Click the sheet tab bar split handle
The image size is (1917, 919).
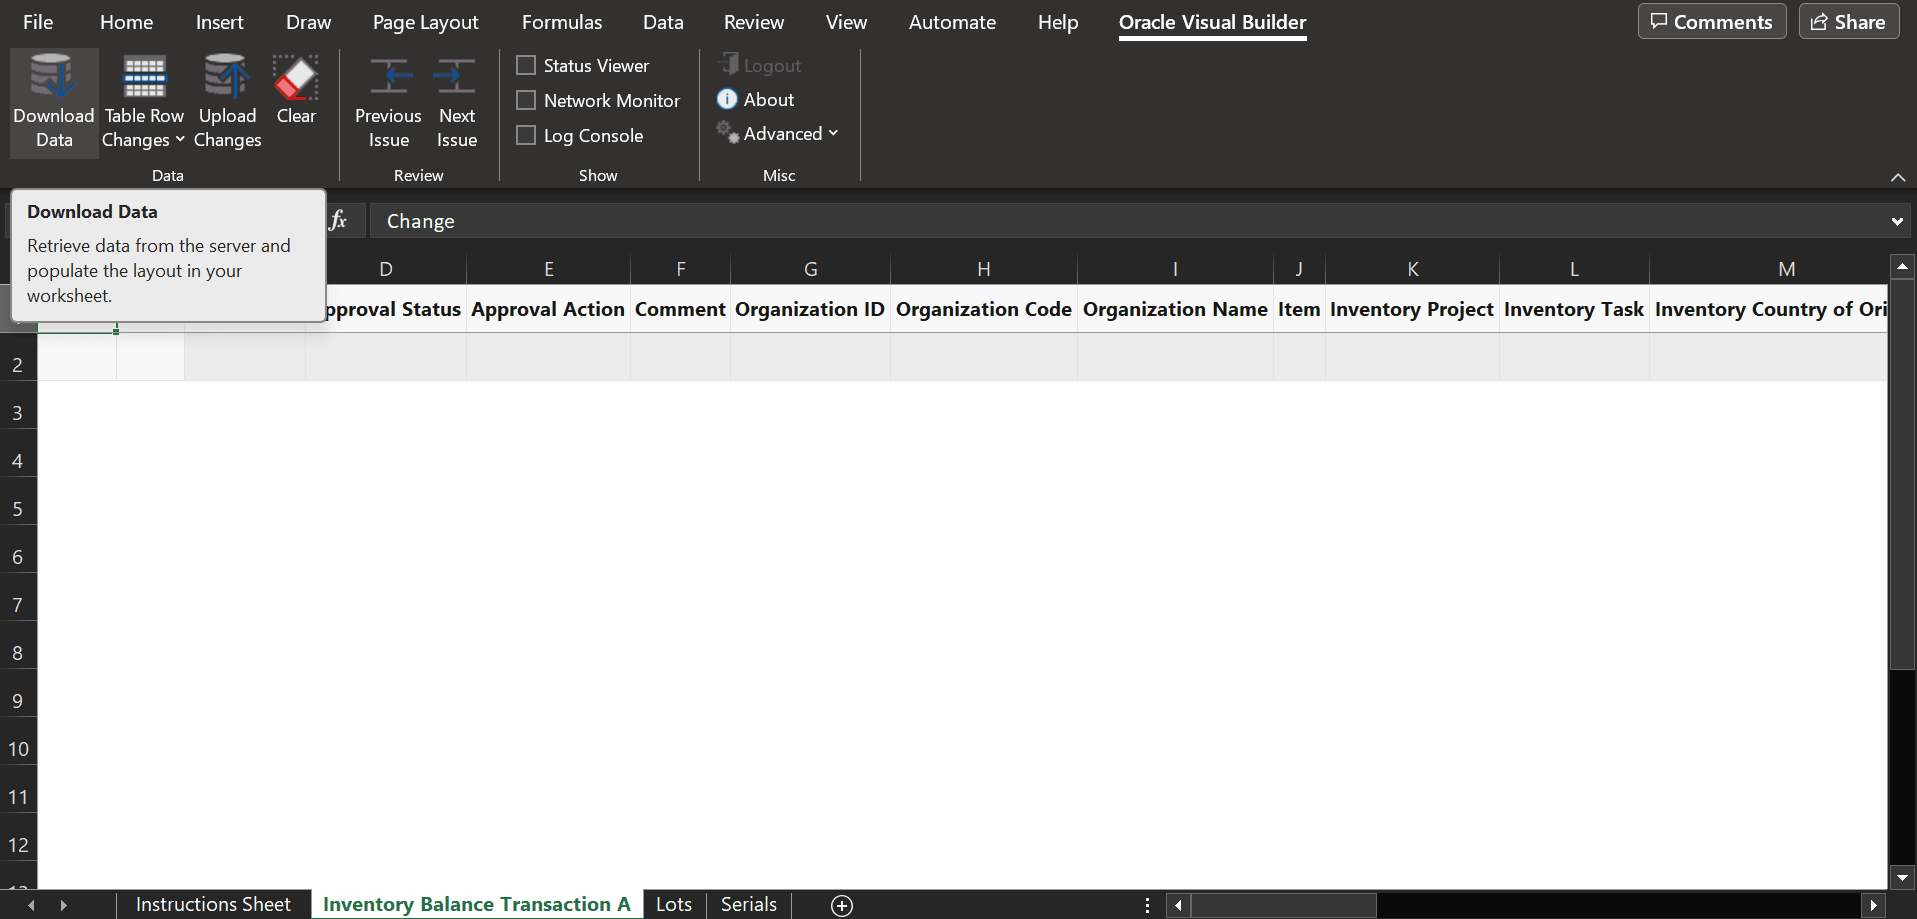[1147, 905]
